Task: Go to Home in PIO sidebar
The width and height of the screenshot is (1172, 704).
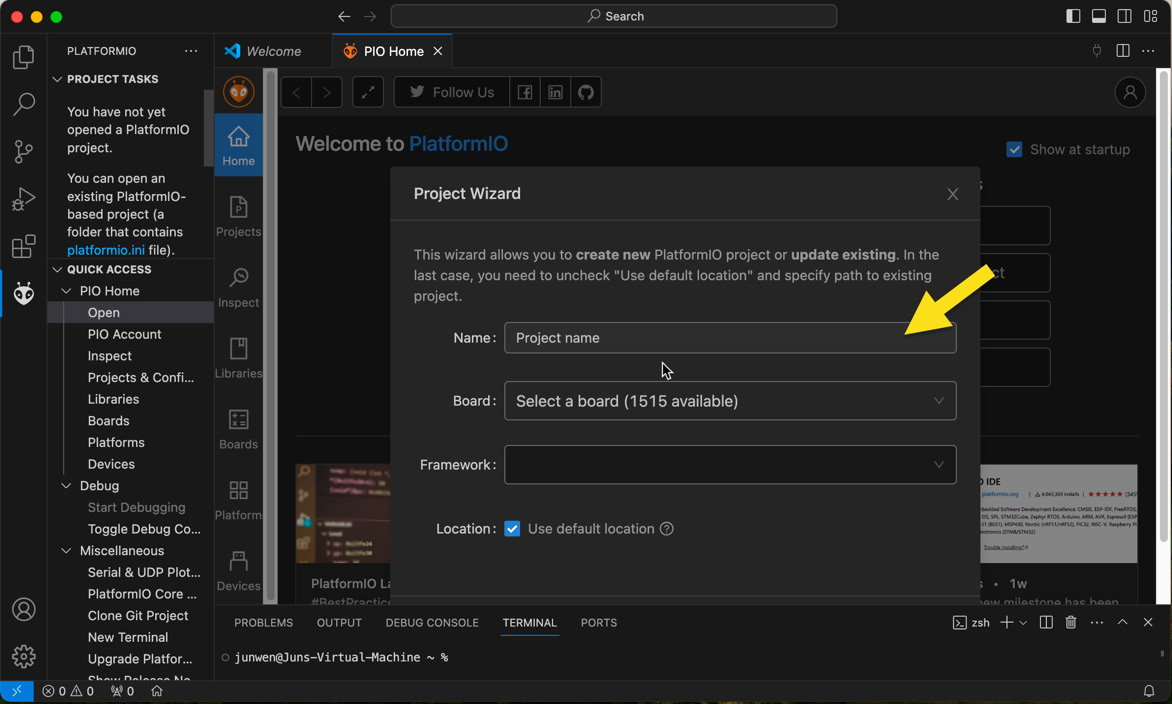Action: pos(238,145)
